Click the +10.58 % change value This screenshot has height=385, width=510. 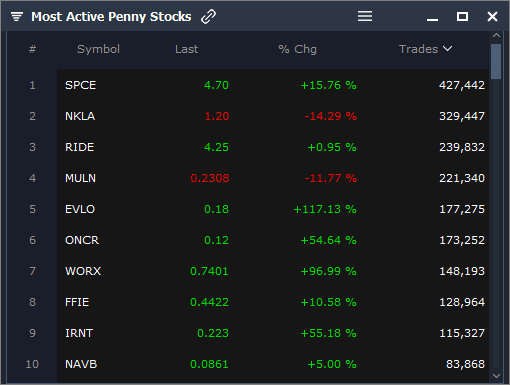coord(328,302)
